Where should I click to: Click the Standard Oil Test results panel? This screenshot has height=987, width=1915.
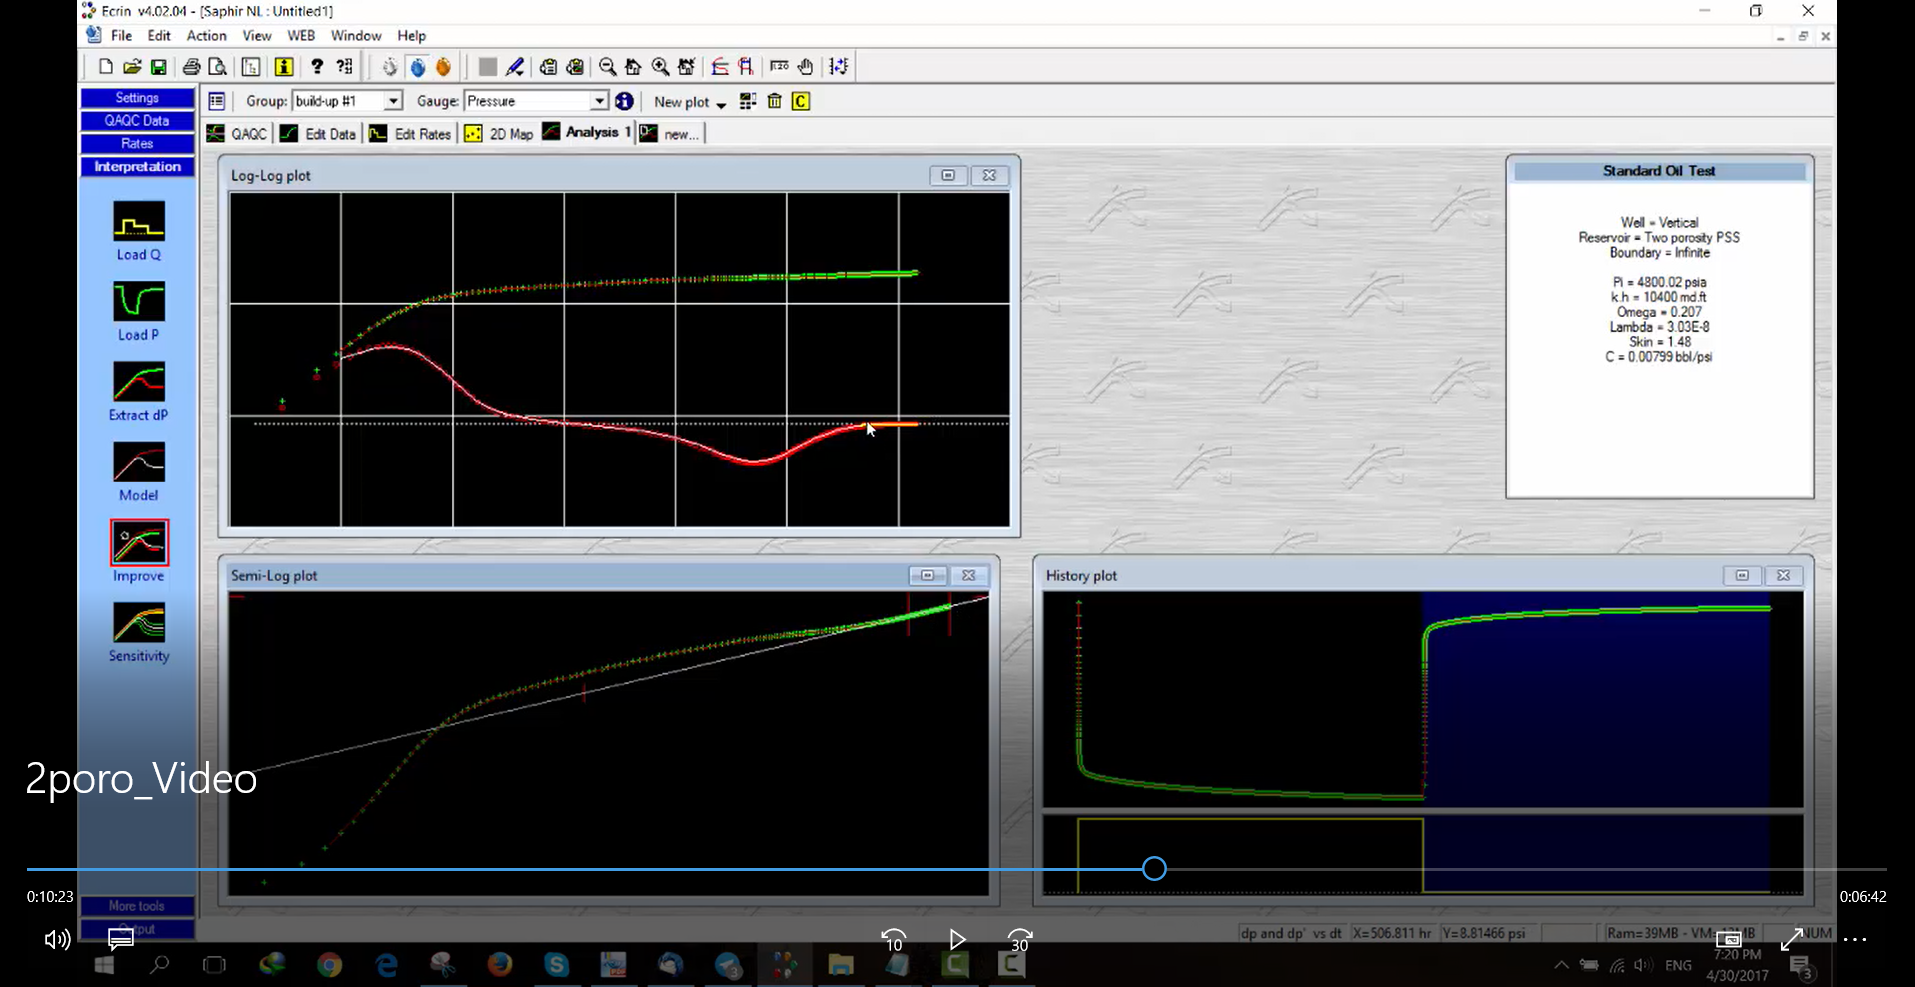1660,327
